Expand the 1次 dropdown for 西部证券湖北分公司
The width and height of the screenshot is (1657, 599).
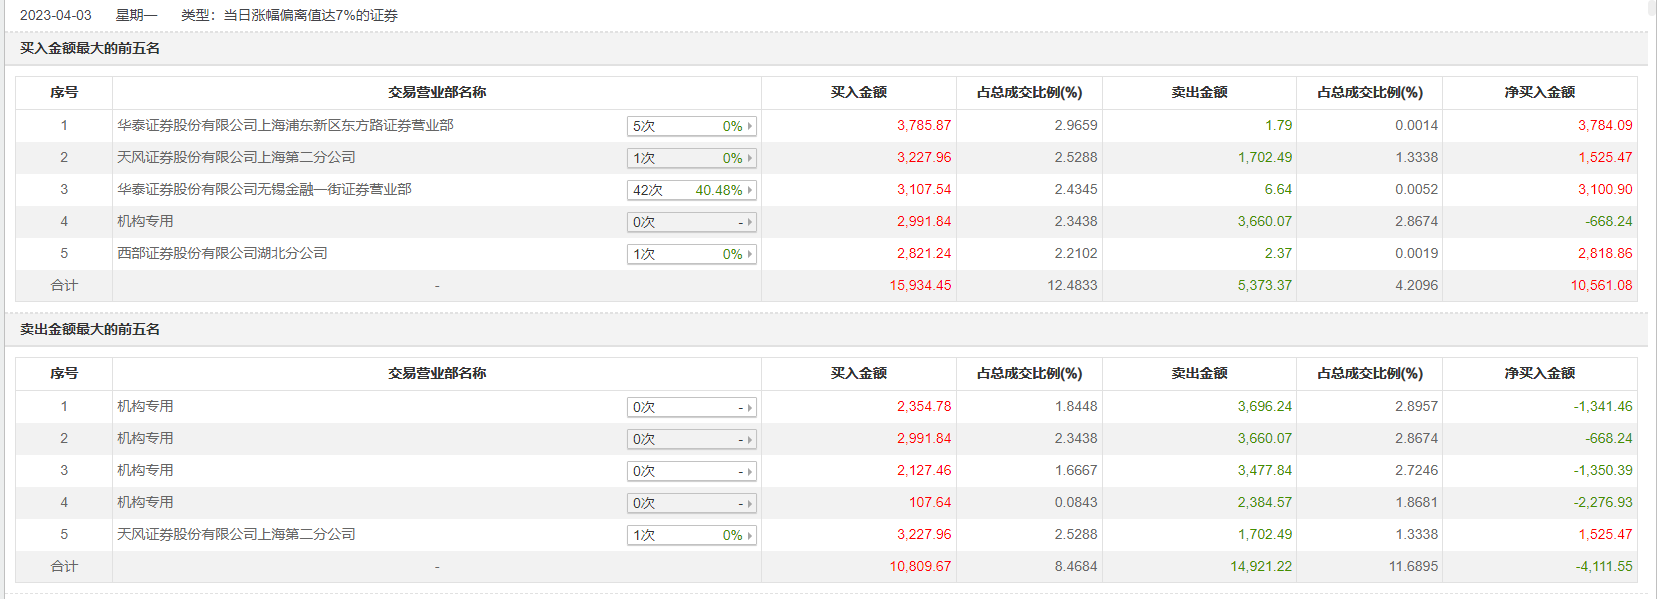pyautogui.click(x=749, y=254)
